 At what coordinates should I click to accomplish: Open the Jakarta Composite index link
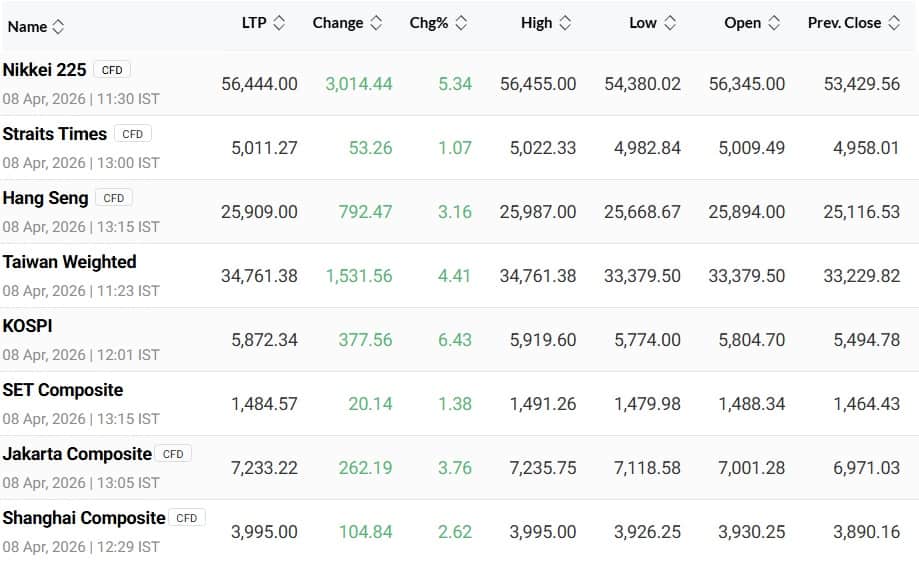click(77, 454)
